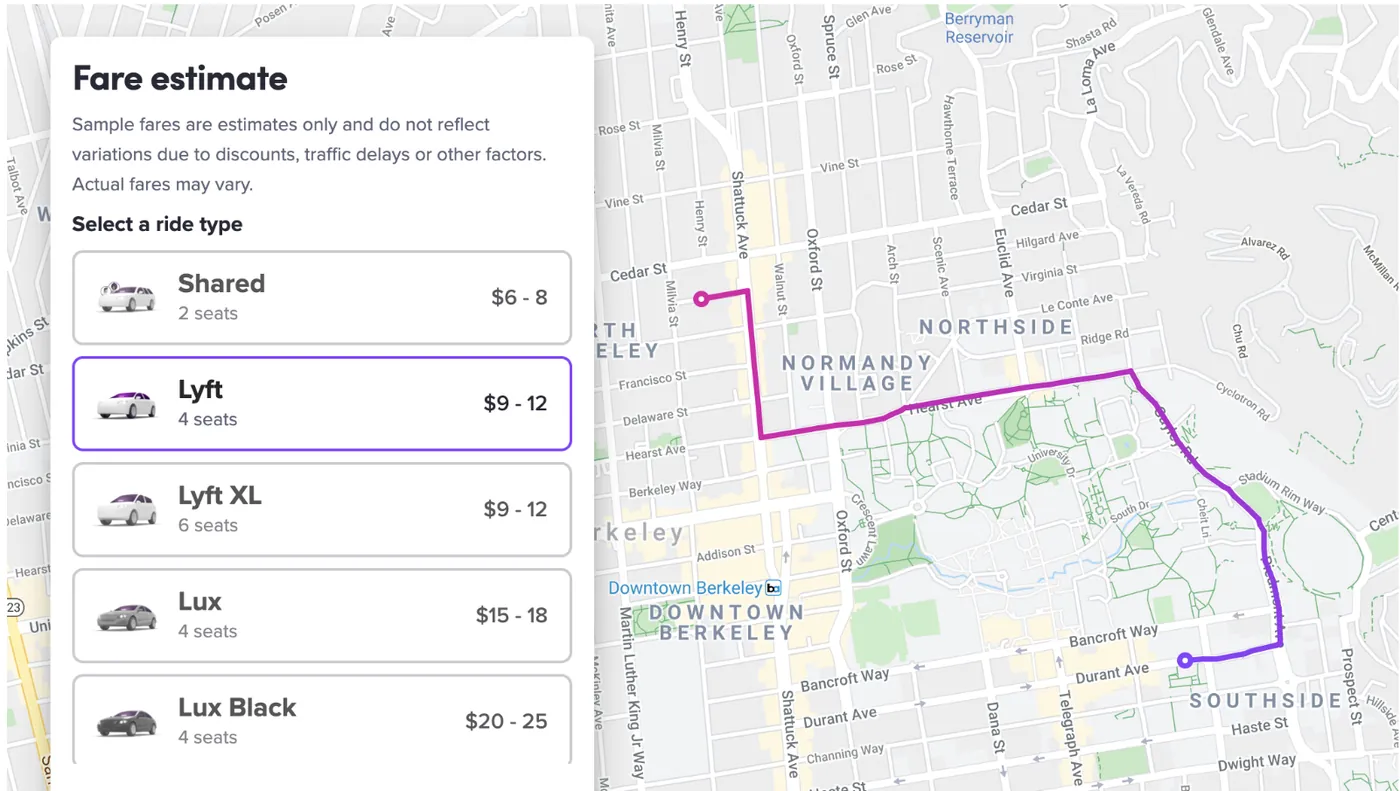
Task: Click the Northside neighborhood label
Action: [996, 327]
